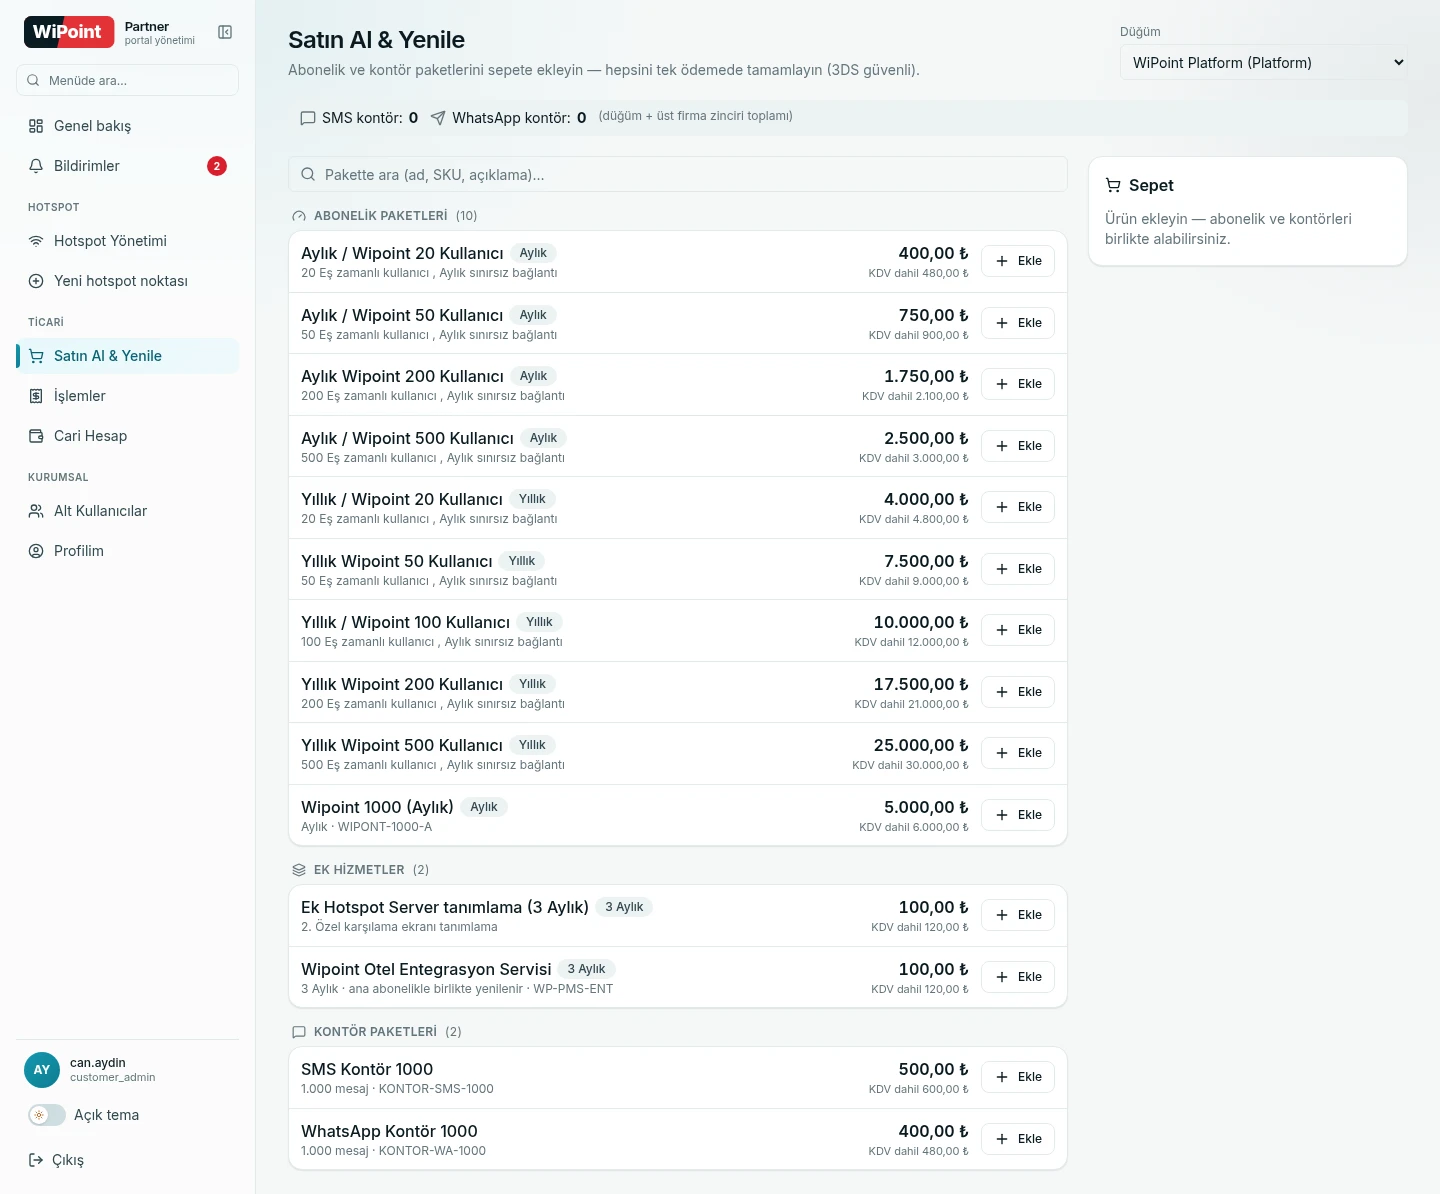This screenshot has height=1194, width=1440.
Task: Click the Profilim user icon
Action: click(36, 551)
